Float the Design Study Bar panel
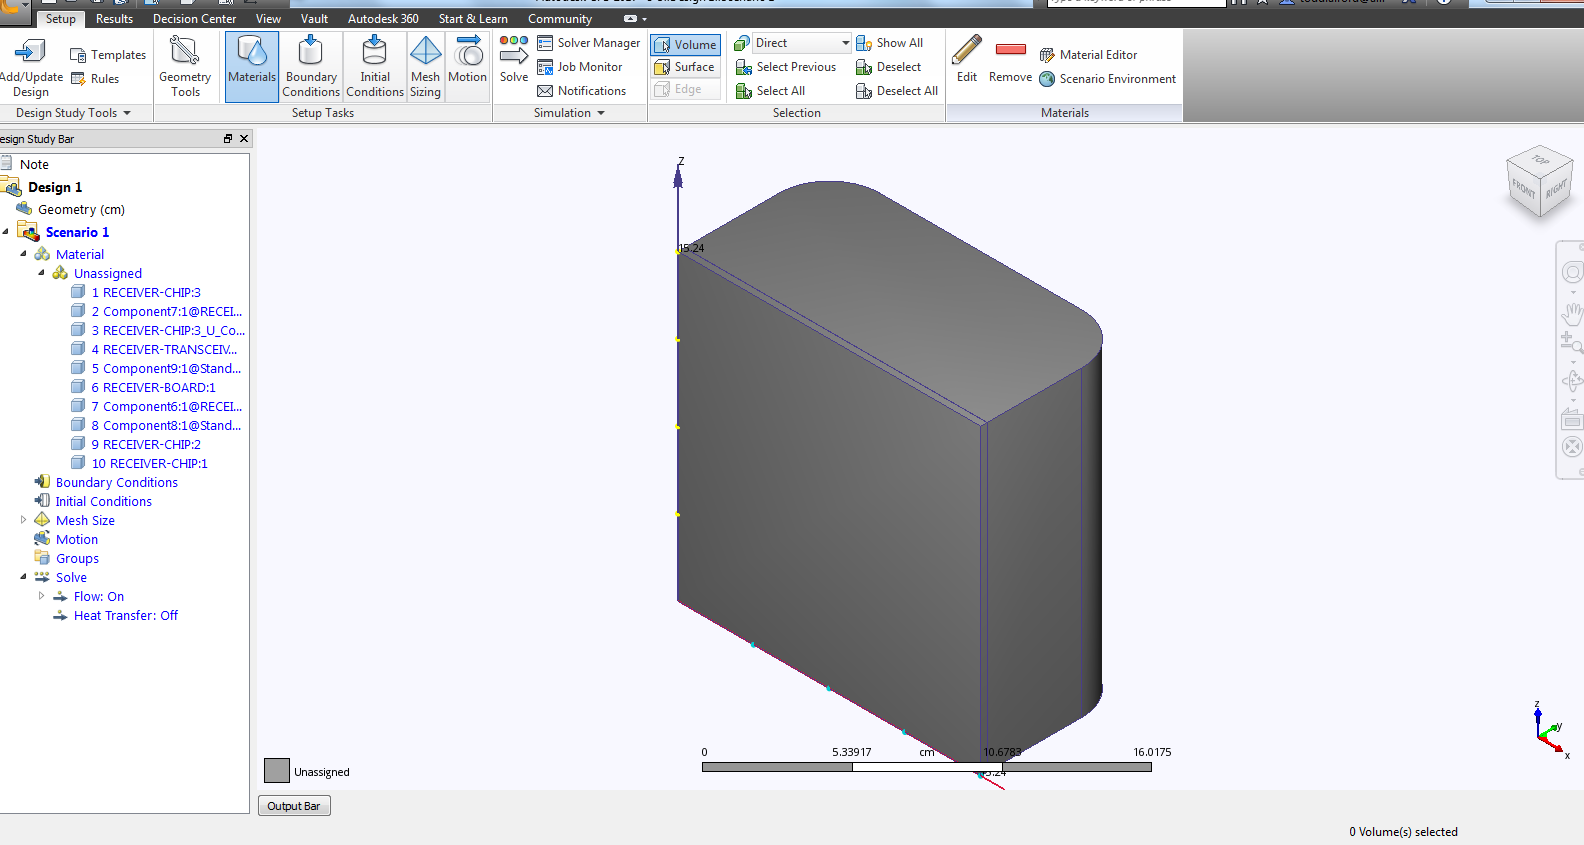The height and width of the screenshot is (845, 1584). point(228,139)
